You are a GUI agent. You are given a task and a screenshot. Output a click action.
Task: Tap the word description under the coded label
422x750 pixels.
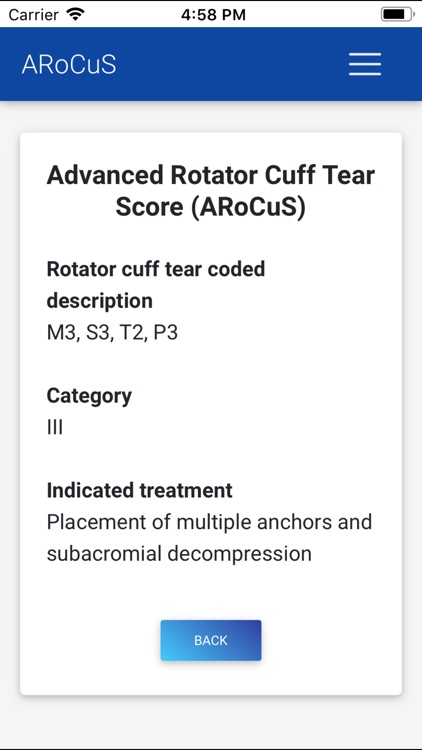[100, 301]
